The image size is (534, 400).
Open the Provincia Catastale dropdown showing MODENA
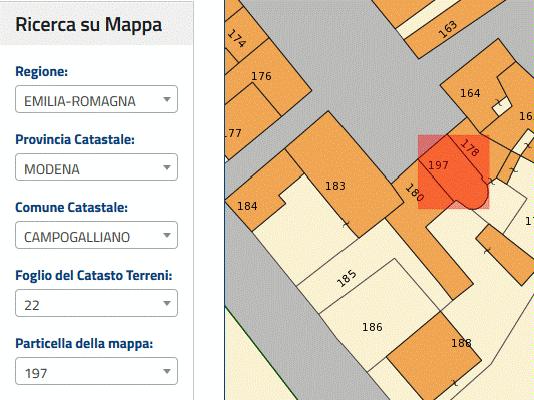tap(96, 167)
